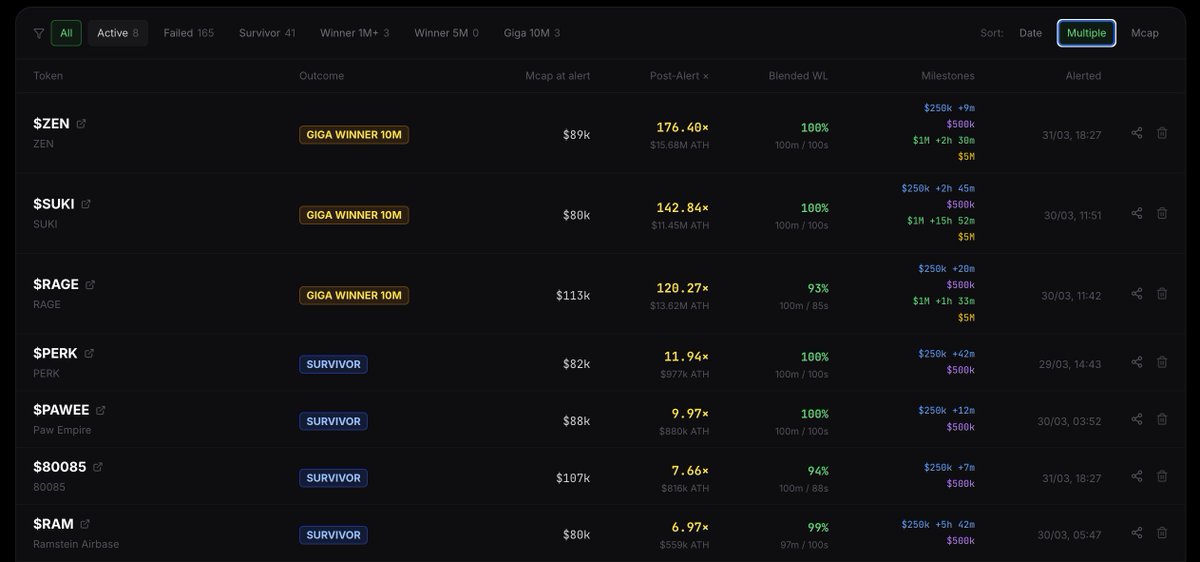
Task: Share the $ZEN alert row
Action: pyautogui.click(x=1137, y=133)
